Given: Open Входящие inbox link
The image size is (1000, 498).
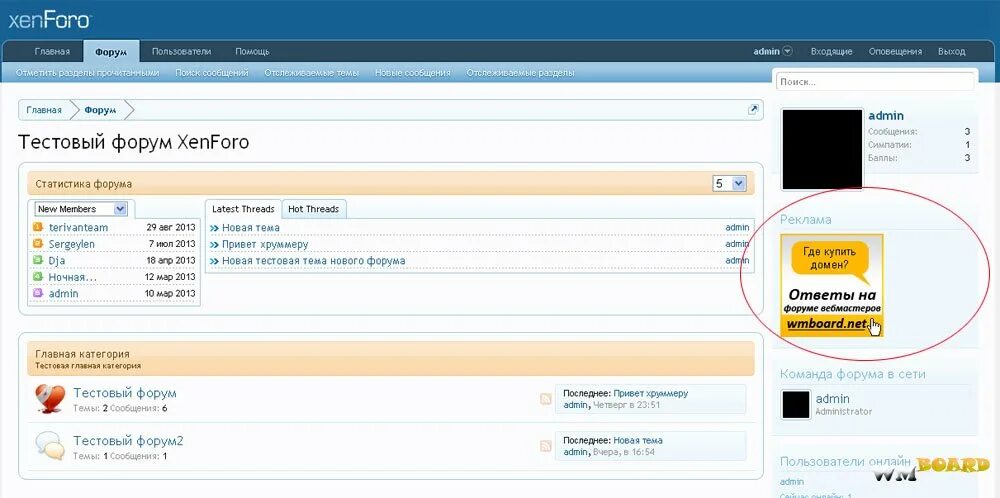Looking at the screenshot, I should 832,51.
